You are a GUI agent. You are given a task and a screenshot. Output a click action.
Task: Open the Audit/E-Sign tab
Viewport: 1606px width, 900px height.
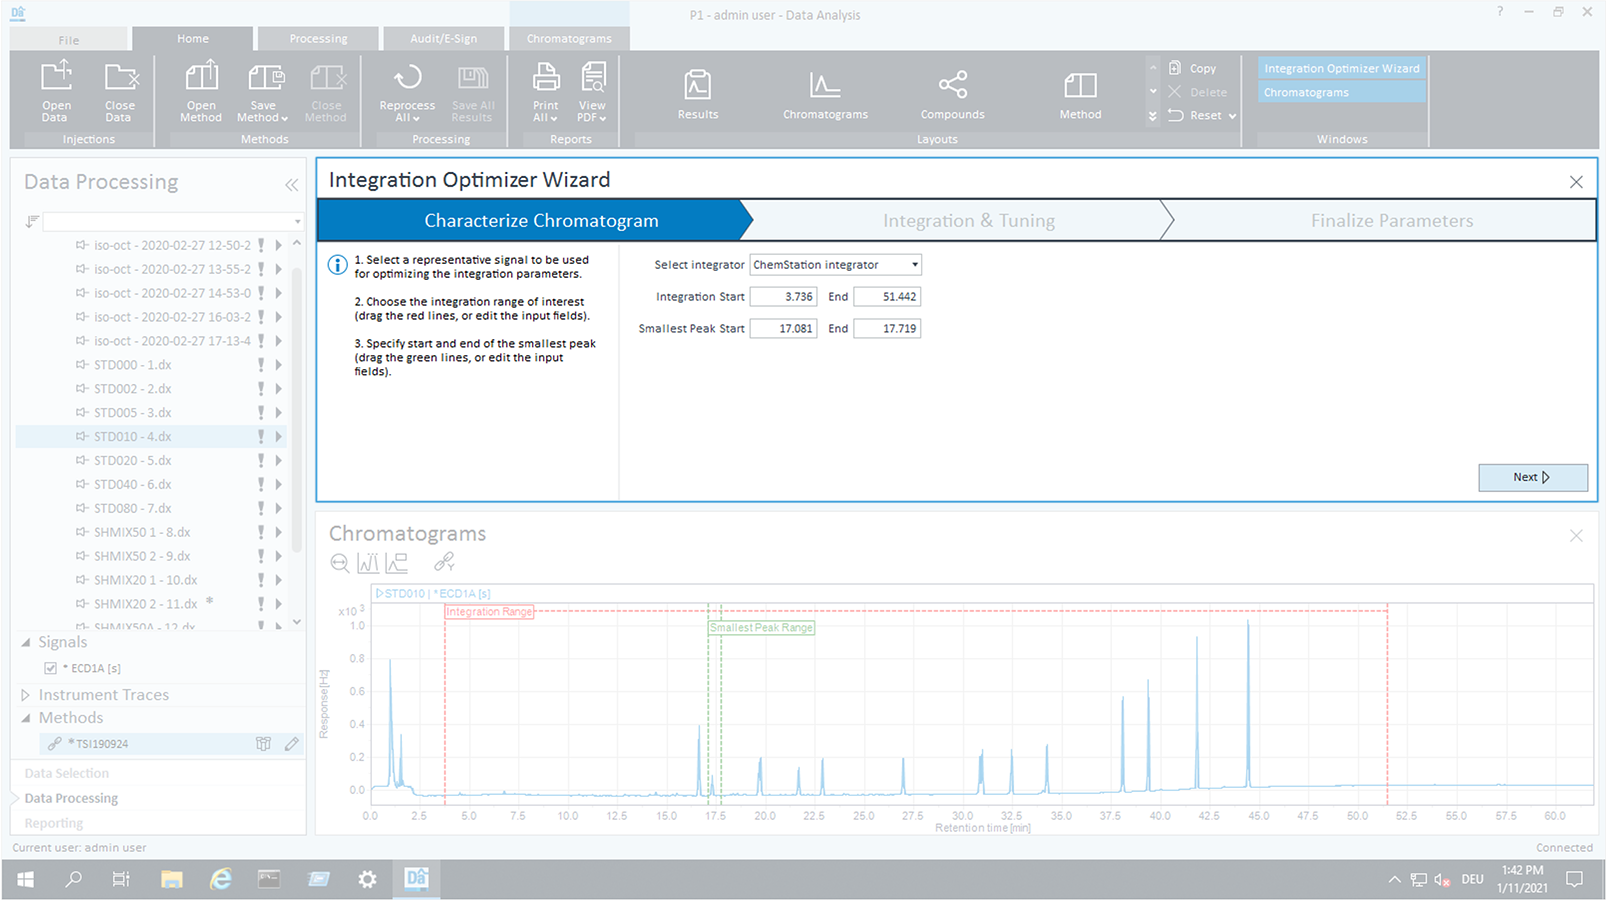(x=443, y=38)
